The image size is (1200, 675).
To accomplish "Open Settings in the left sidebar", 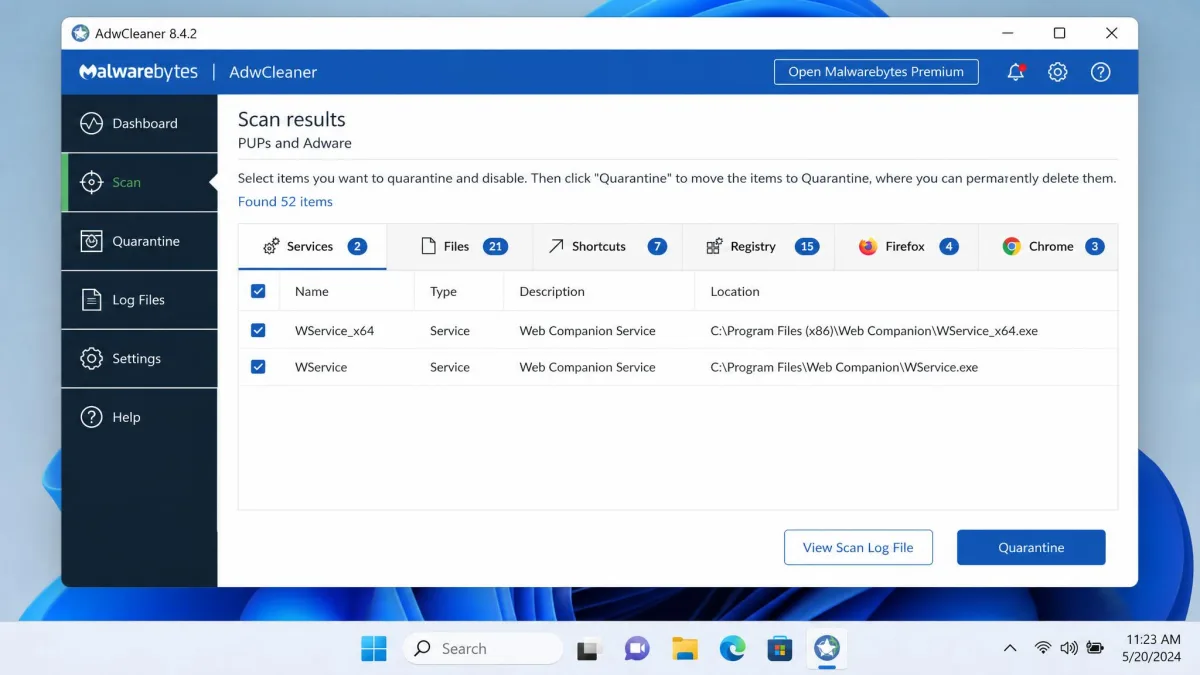I will (x=139, y=359).
